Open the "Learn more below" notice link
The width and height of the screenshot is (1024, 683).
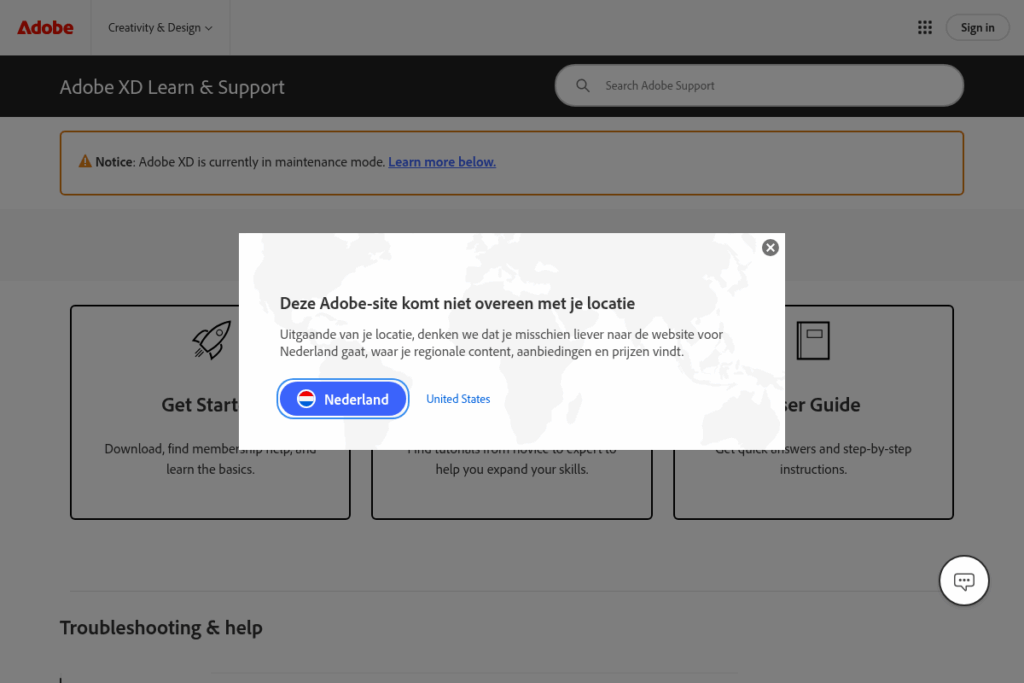tap(442, 161)
